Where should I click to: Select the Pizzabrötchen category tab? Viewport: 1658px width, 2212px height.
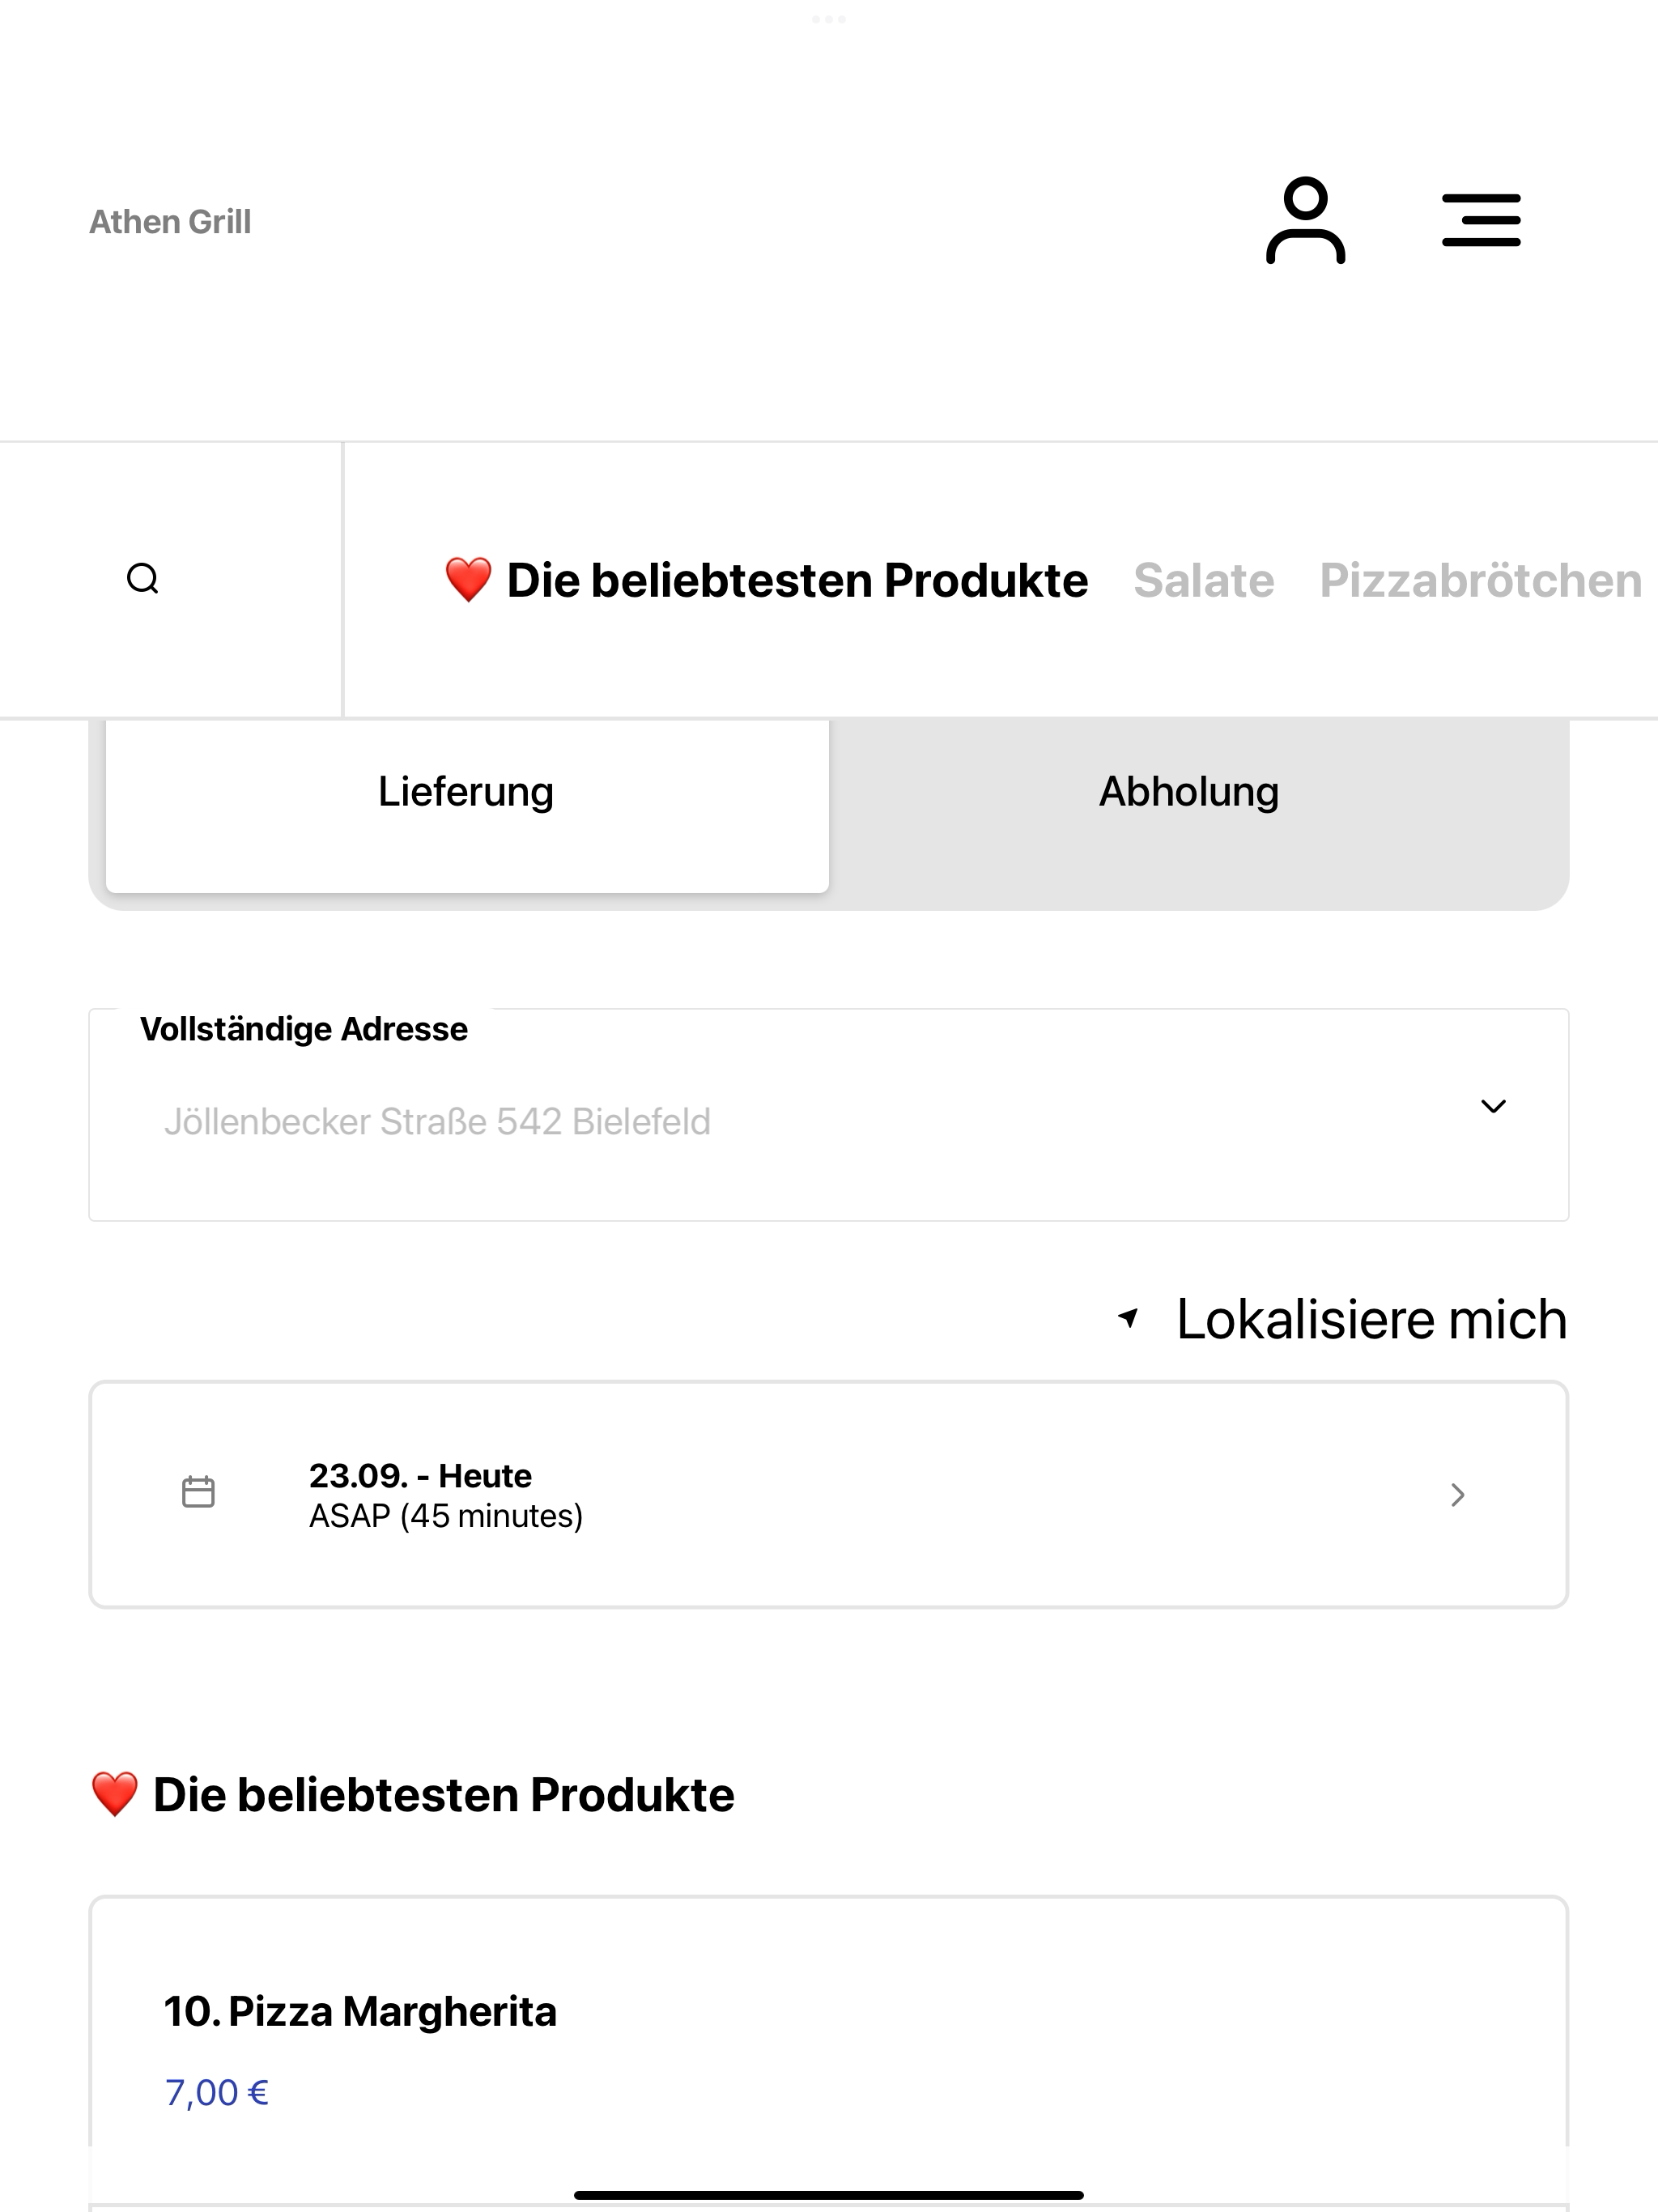pos(1480,581)
